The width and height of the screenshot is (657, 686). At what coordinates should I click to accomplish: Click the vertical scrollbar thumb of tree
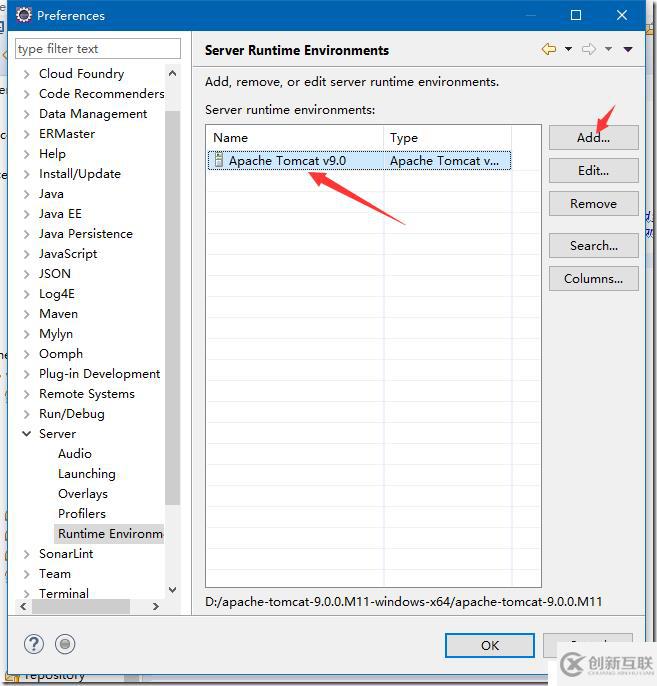pos(173,308)
